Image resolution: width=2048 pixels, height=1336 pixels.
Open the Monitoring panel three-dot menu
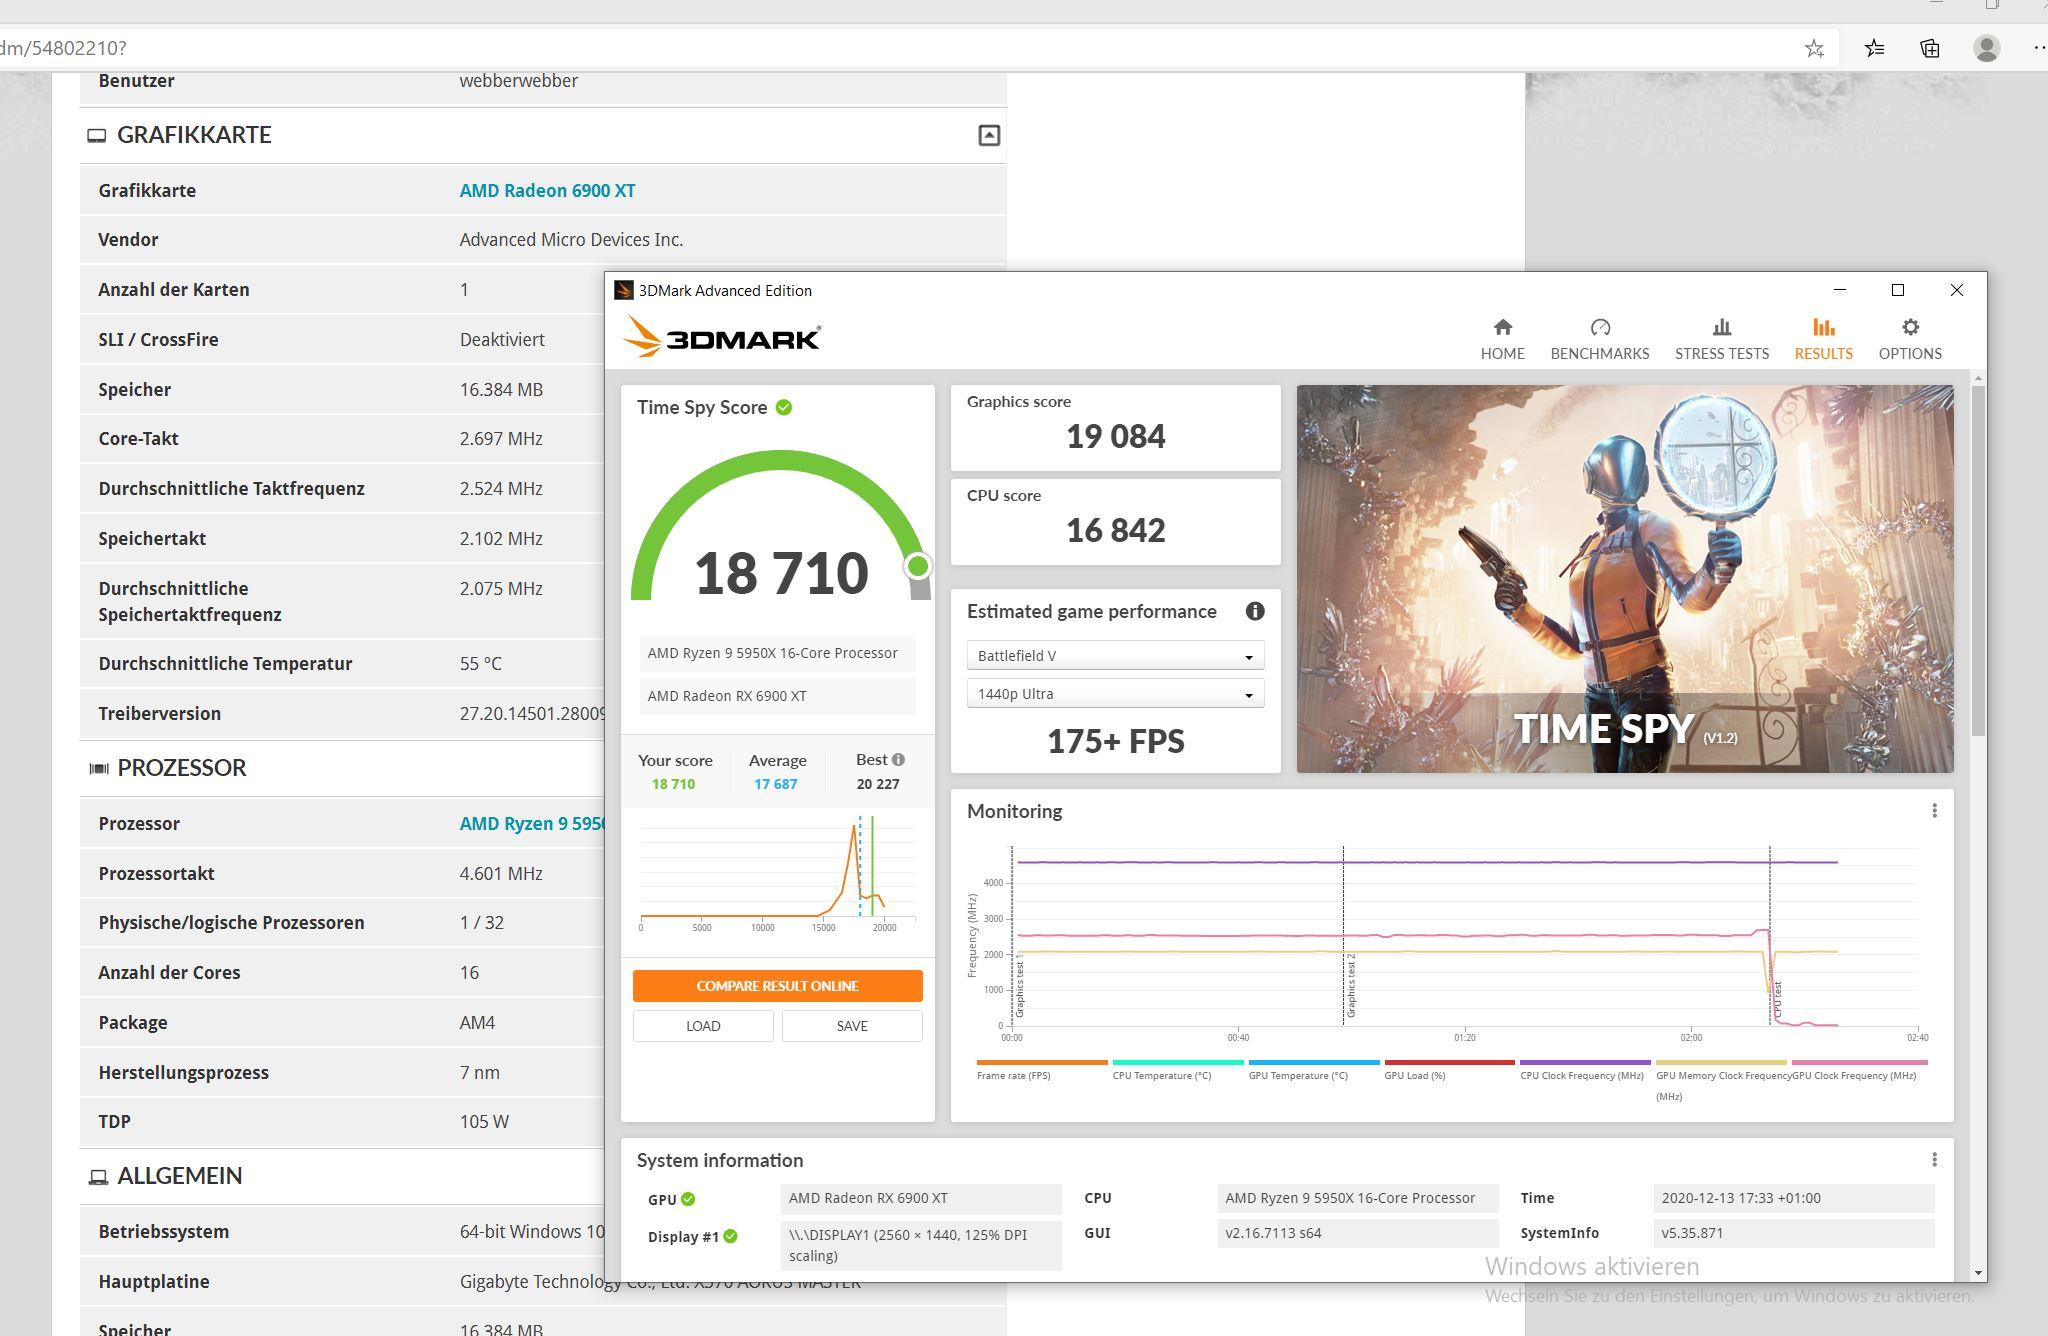(1934, 811)
